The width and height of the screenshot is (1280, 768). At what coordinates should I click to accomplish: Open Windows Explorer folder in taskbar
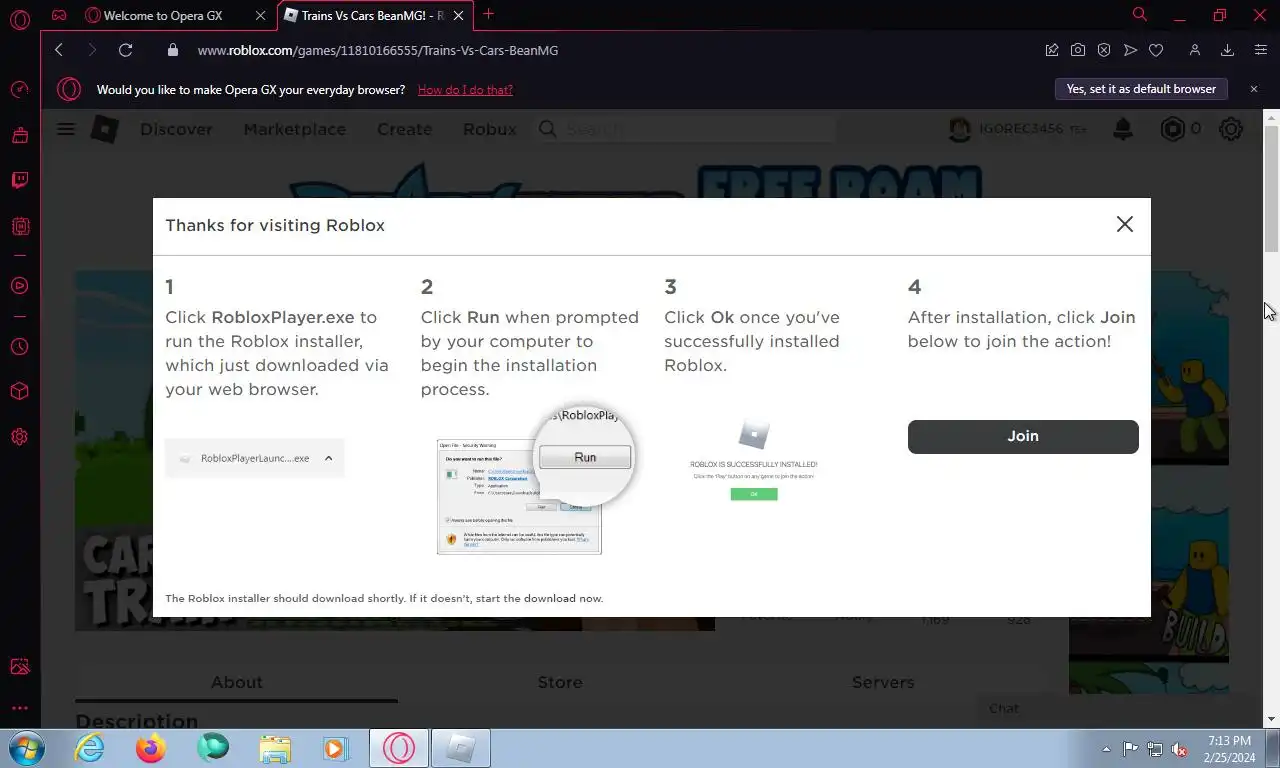(x=275, y=748)
